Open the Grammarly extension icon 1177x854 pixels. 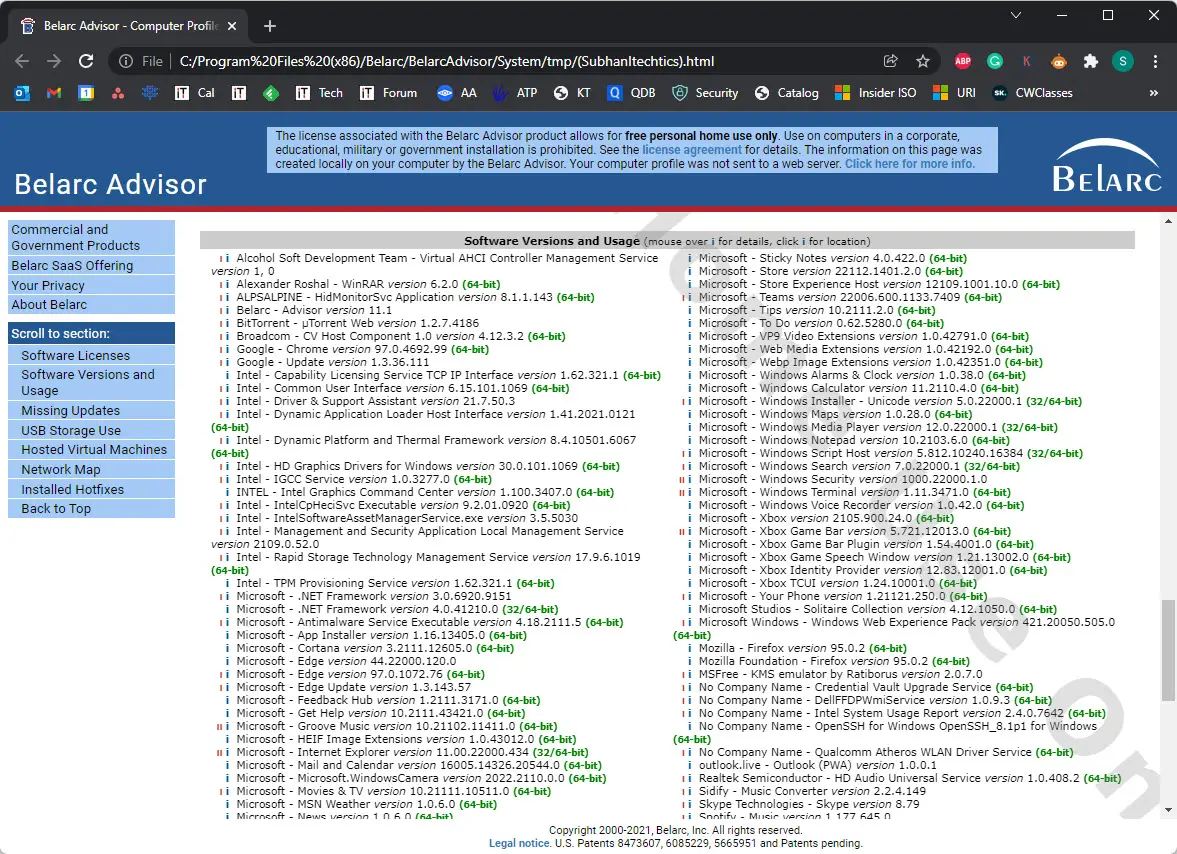tap(995, 62)
